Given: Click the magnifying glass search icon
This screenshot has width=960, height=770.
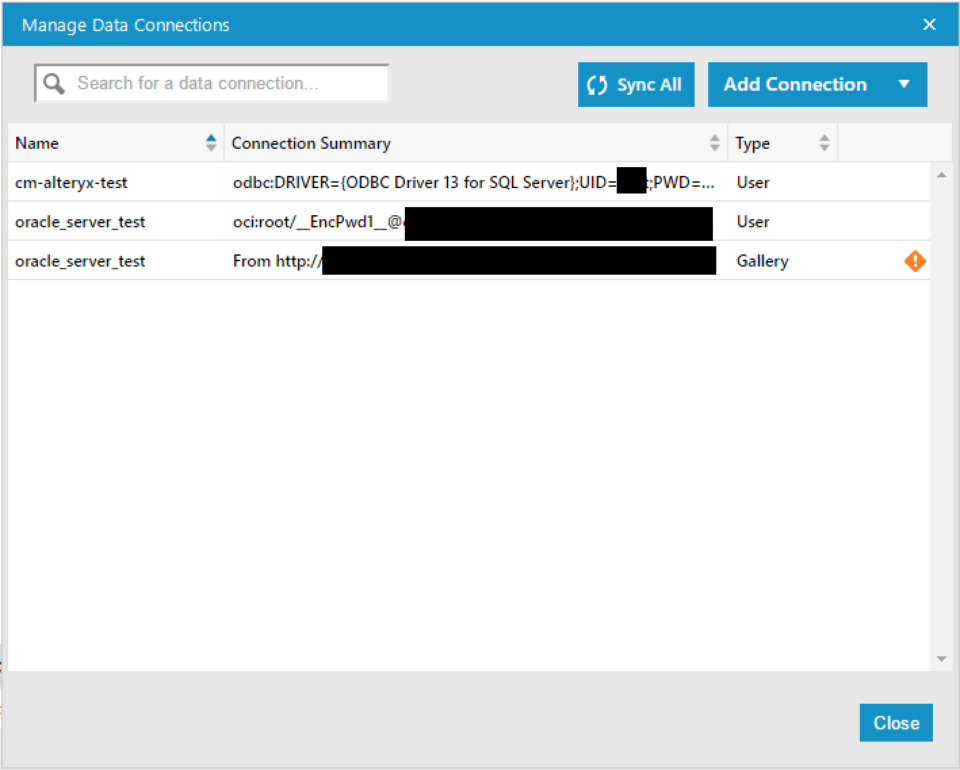Looking at the screenshot, I should (x=53, y=84).
